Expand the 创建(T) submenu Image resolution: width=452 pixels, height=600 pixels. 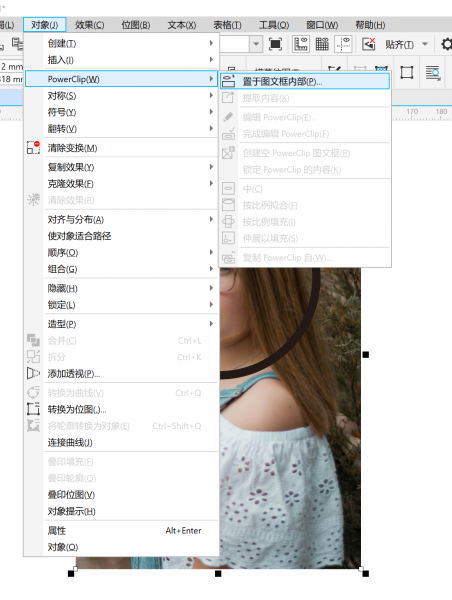(x=121, y=43)
